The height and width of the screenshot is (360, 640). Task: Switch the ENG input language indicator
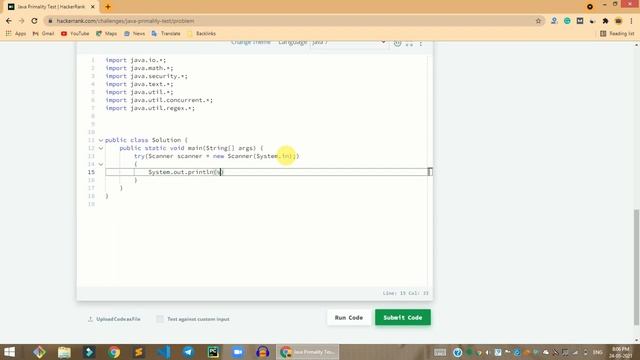click(x=598, y=352)
